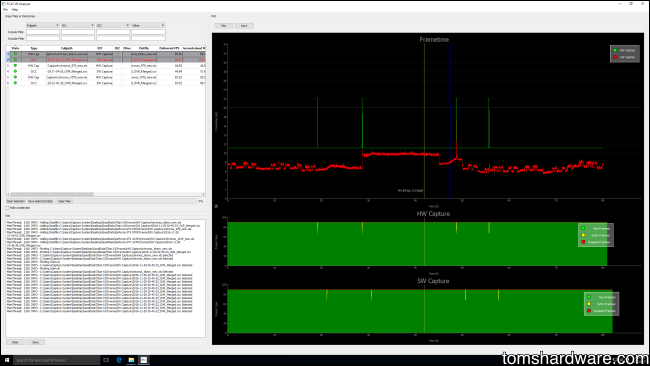Sort by the Delivered FPS column header
Image resolution: width=650 pixels, height=366 pixels.
click(169, 48)
